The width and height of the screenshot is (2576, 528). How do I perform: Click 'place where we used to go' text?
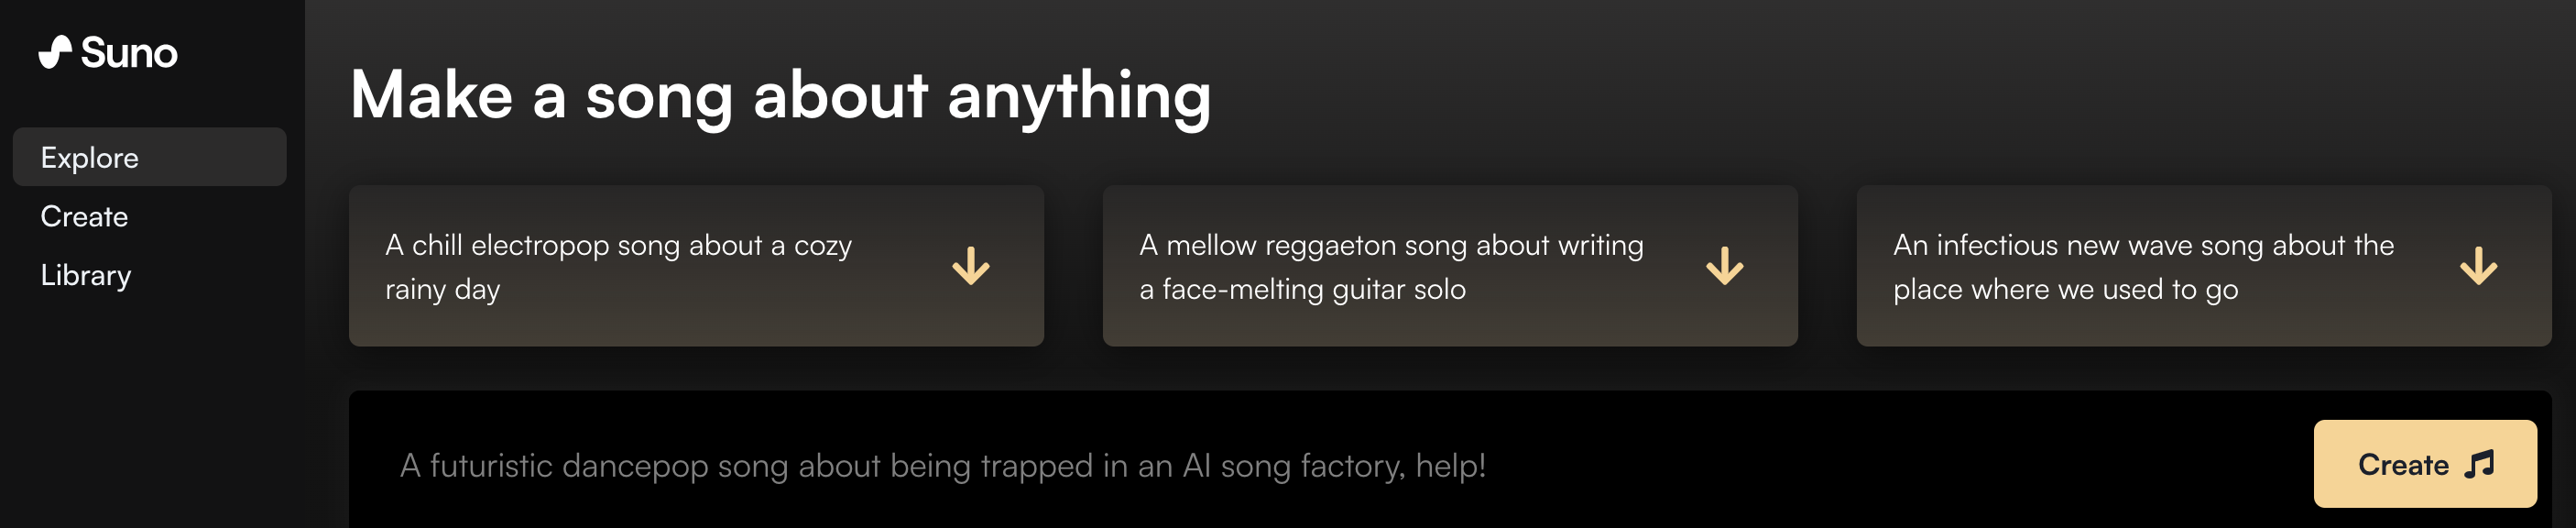pos(2065,290)
